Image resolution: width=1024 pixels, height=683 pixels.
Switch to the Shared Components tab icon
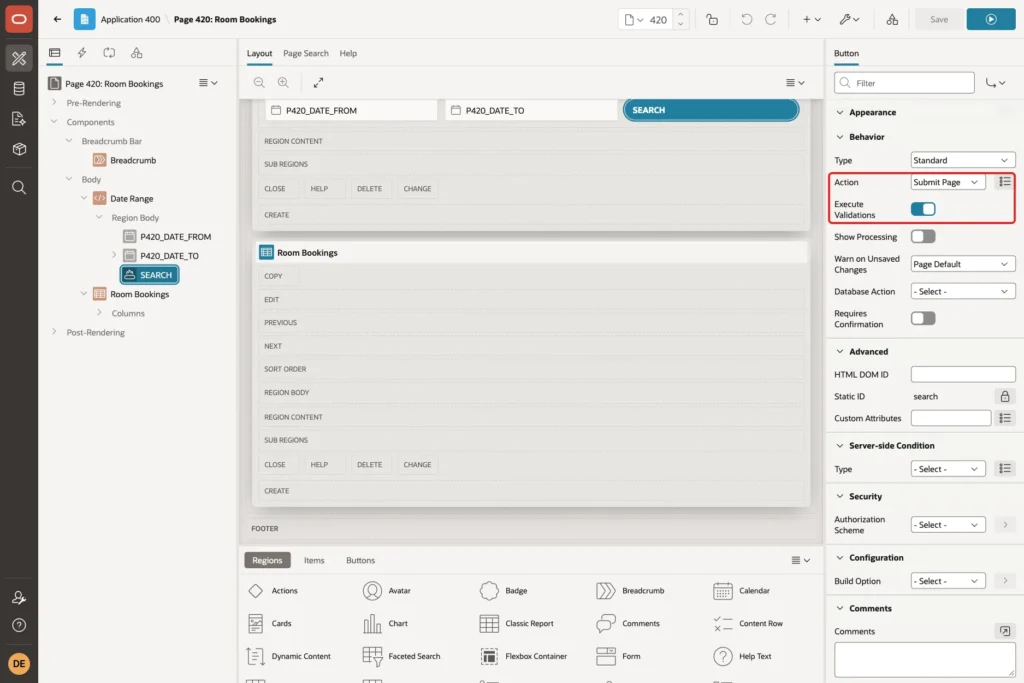(x=136, y=53)
